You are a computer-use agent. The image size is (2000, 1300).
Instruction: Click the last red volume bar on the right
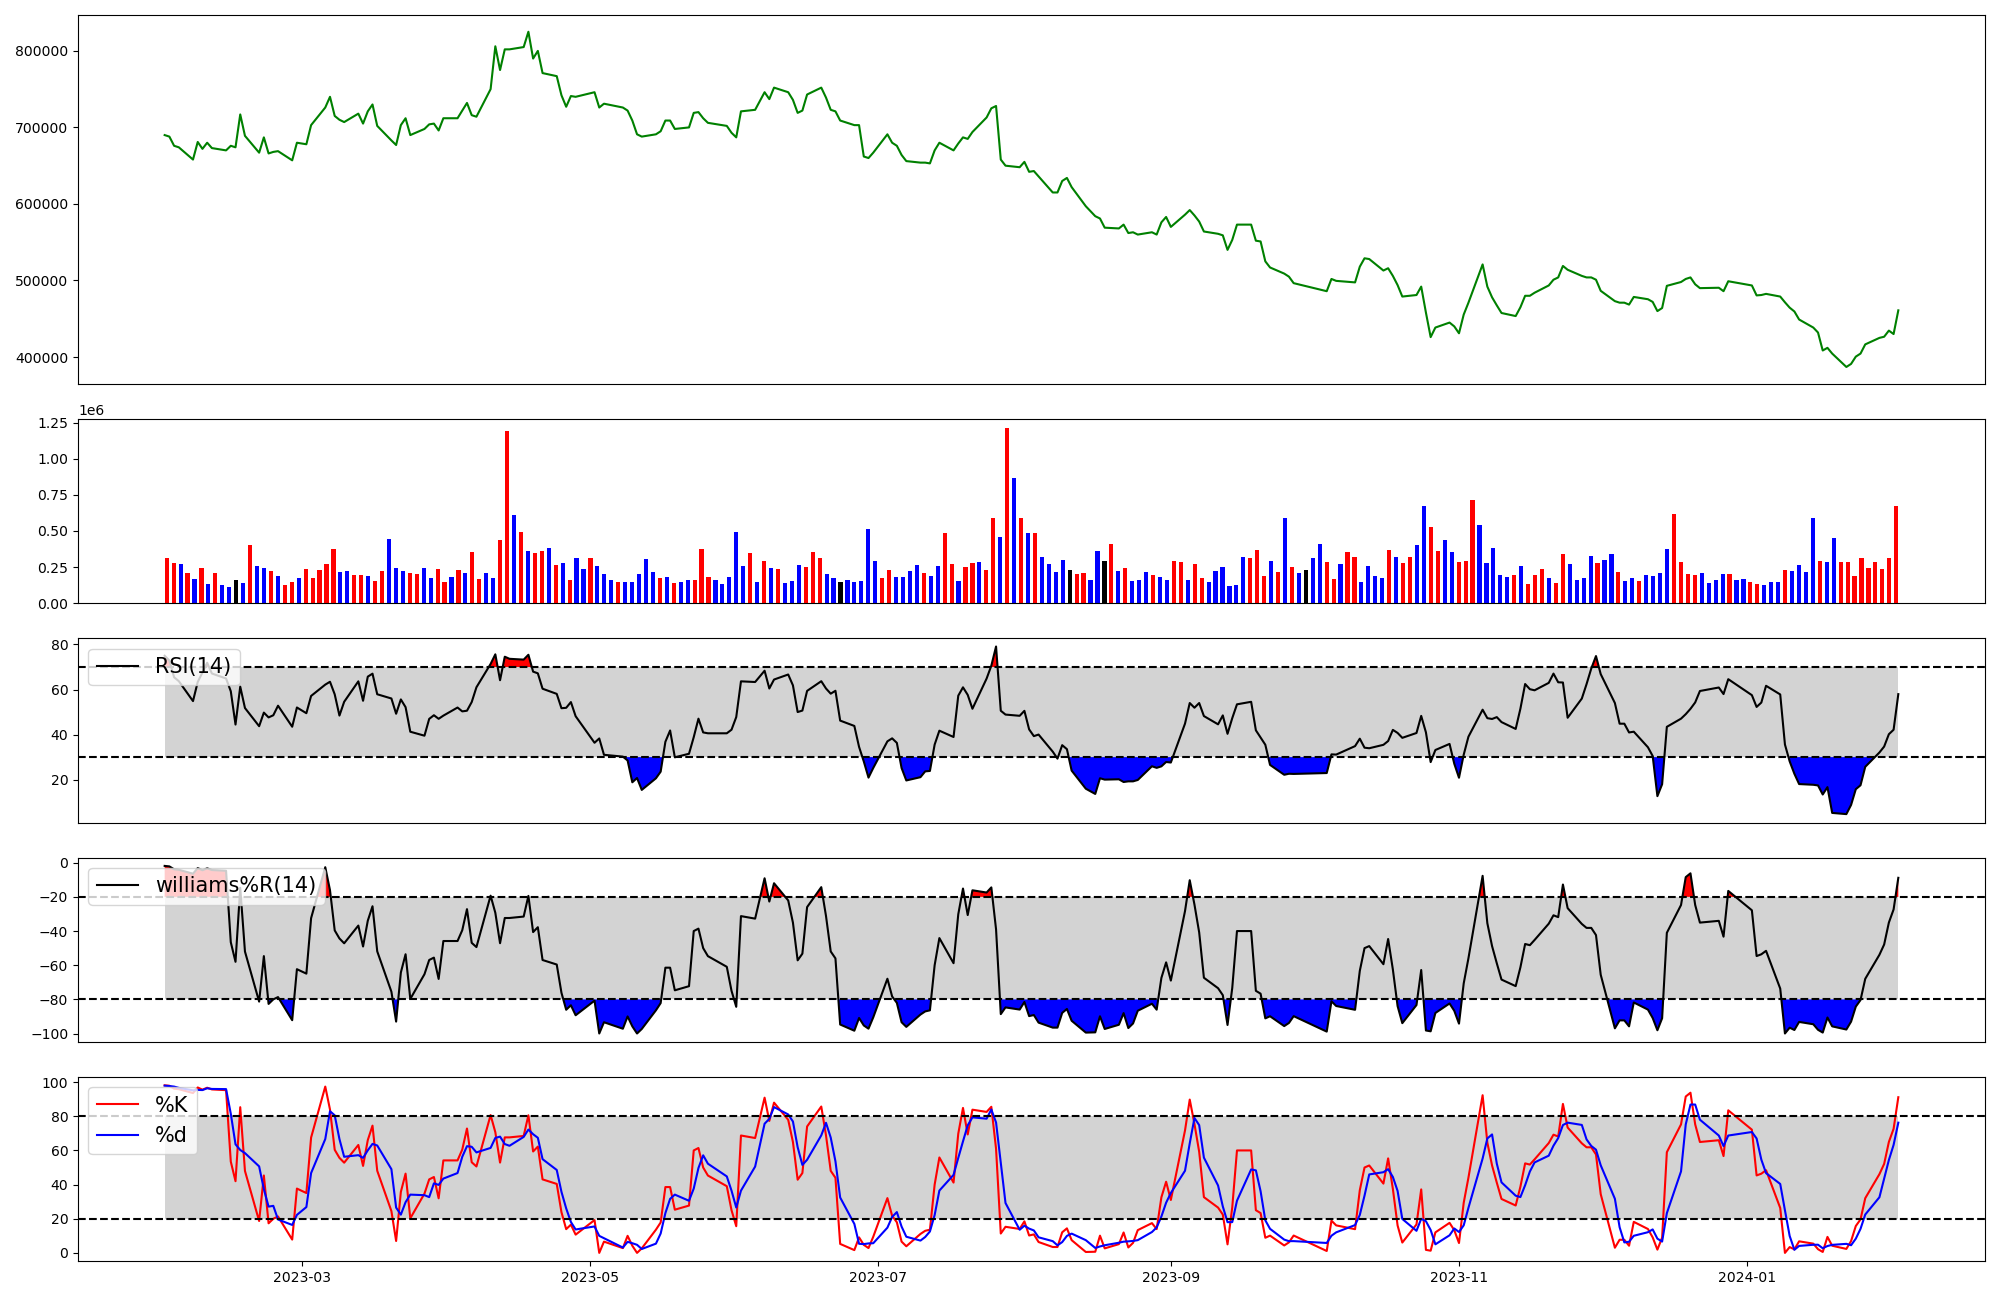coord(1895,555)
